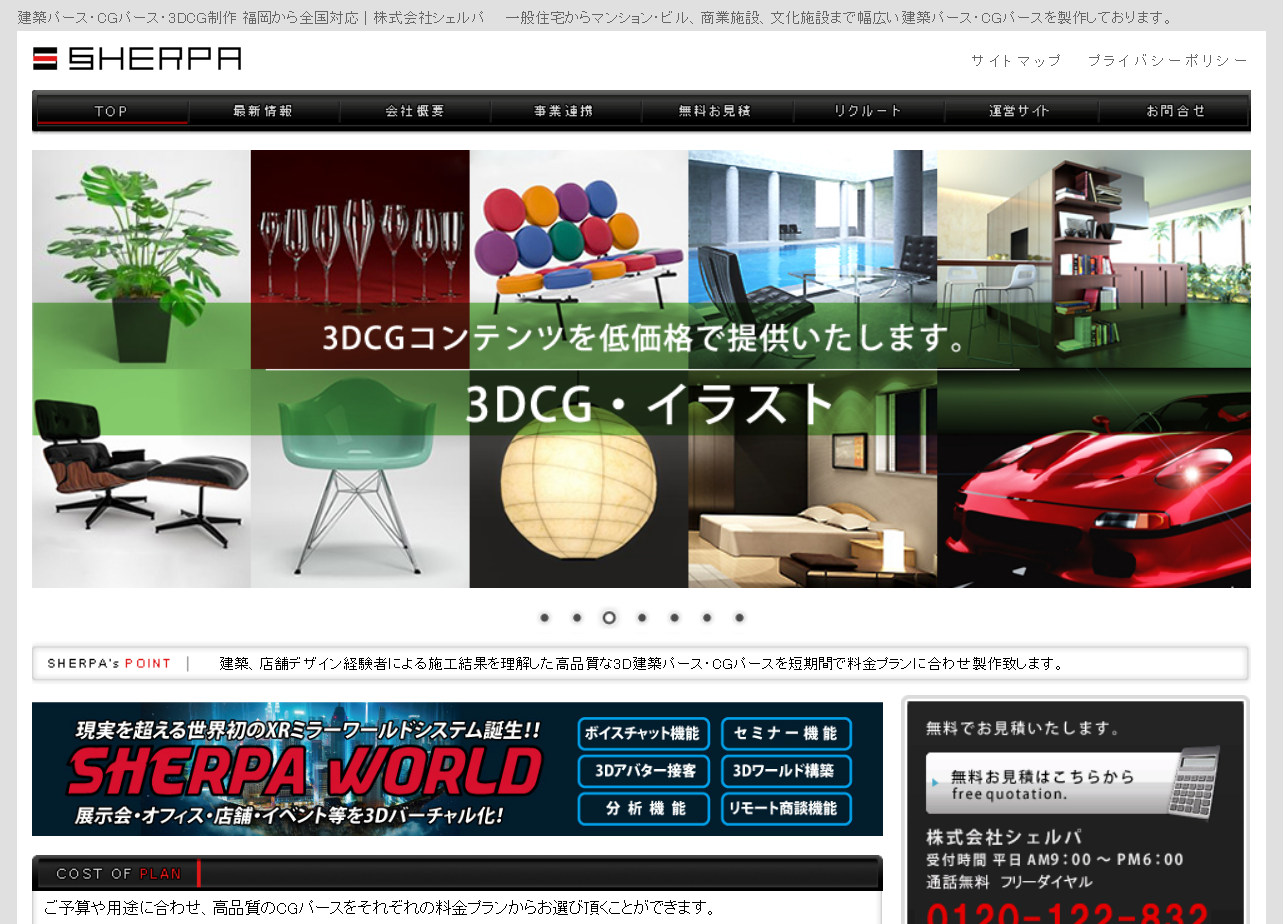Open the 最新情報 menu item

264,111
